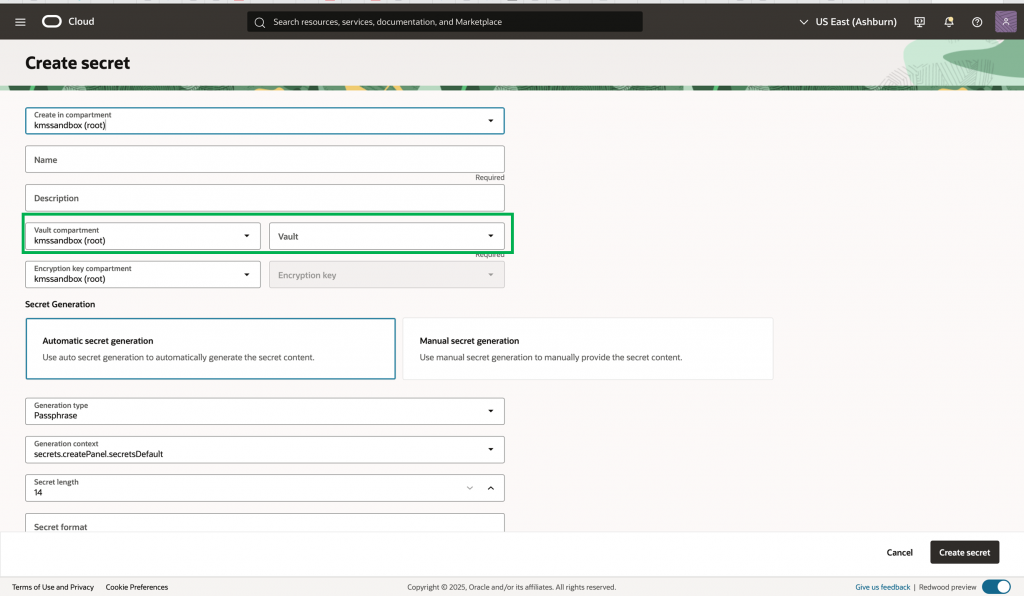Cancel creating the secret
This screenshot has width=1024, height=596.
coord(899,552)
